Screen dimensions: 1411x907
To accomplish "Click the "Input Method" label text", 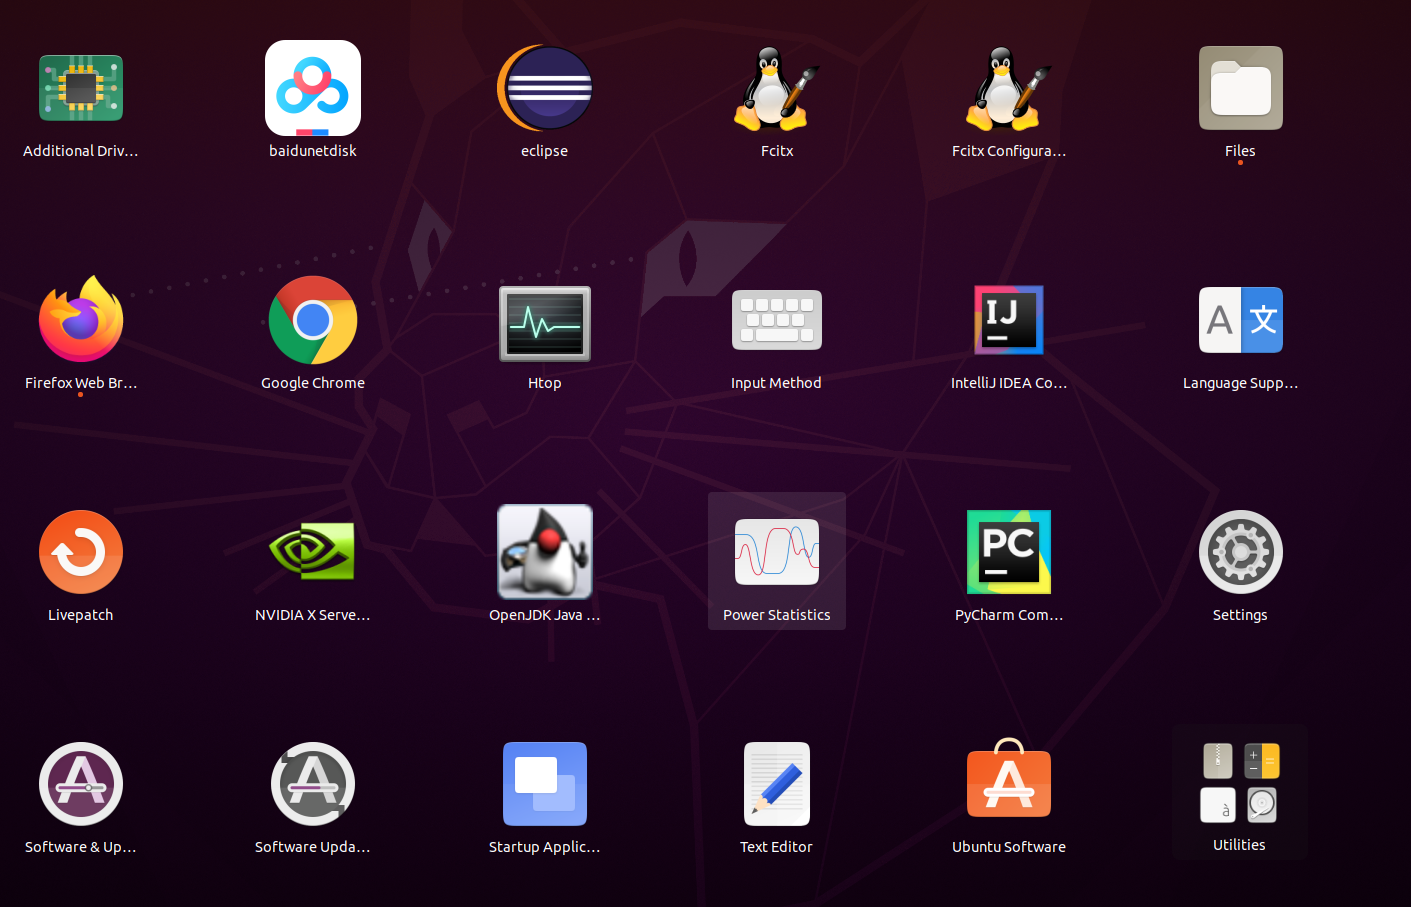I will tap(776, 383).
